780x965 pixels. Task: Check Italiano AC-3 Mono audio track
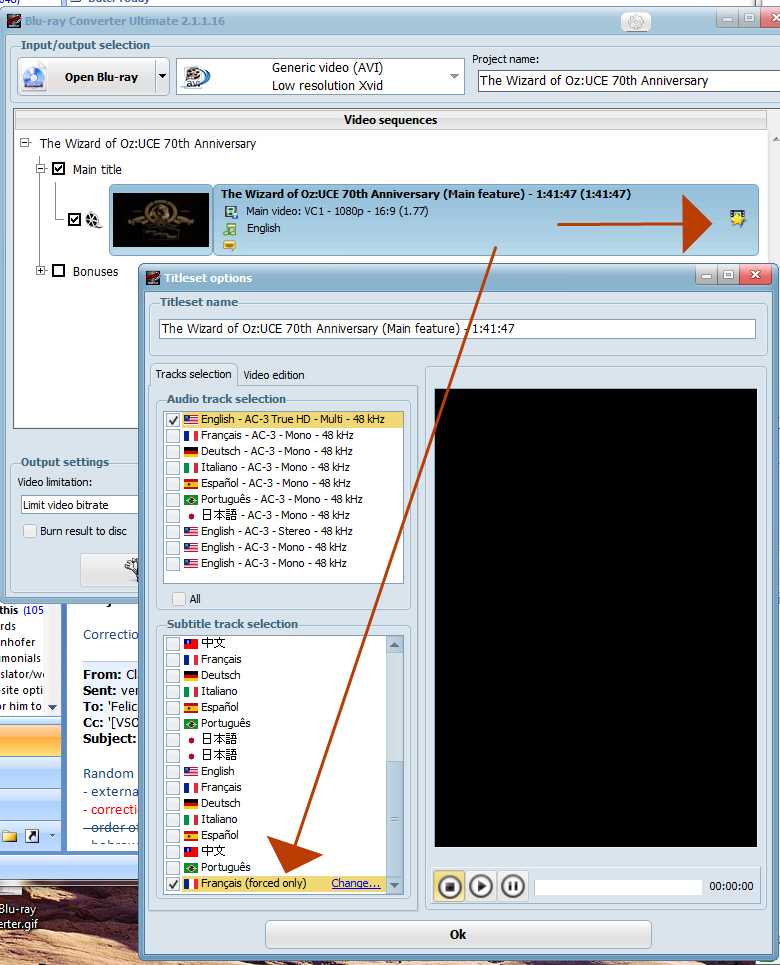tap(173, 468)
